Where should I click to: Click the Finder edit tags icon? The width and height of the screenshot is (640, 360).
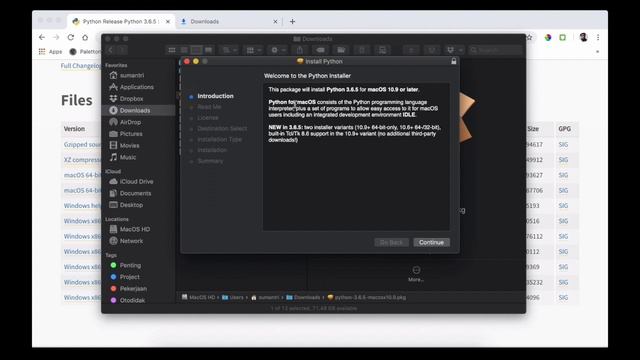coord(320,50)
